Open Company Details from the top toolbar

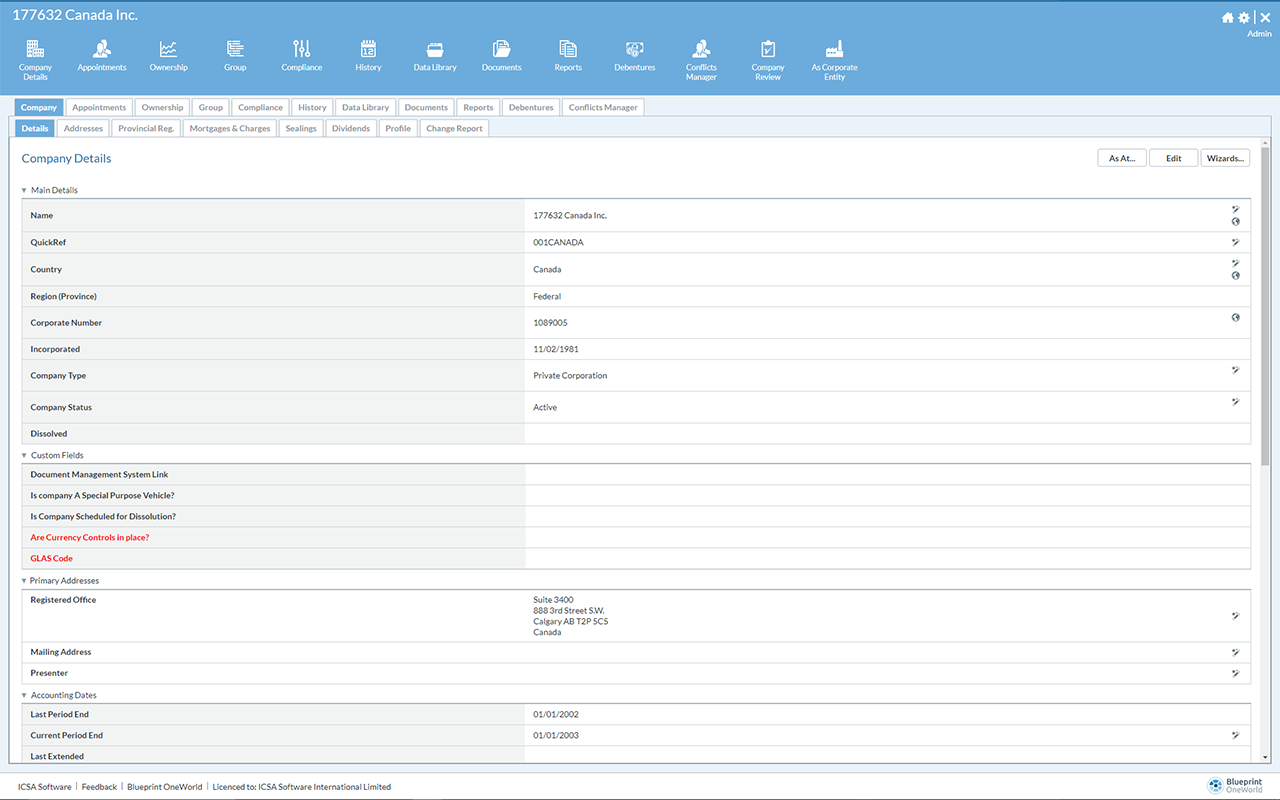point(35,60)
